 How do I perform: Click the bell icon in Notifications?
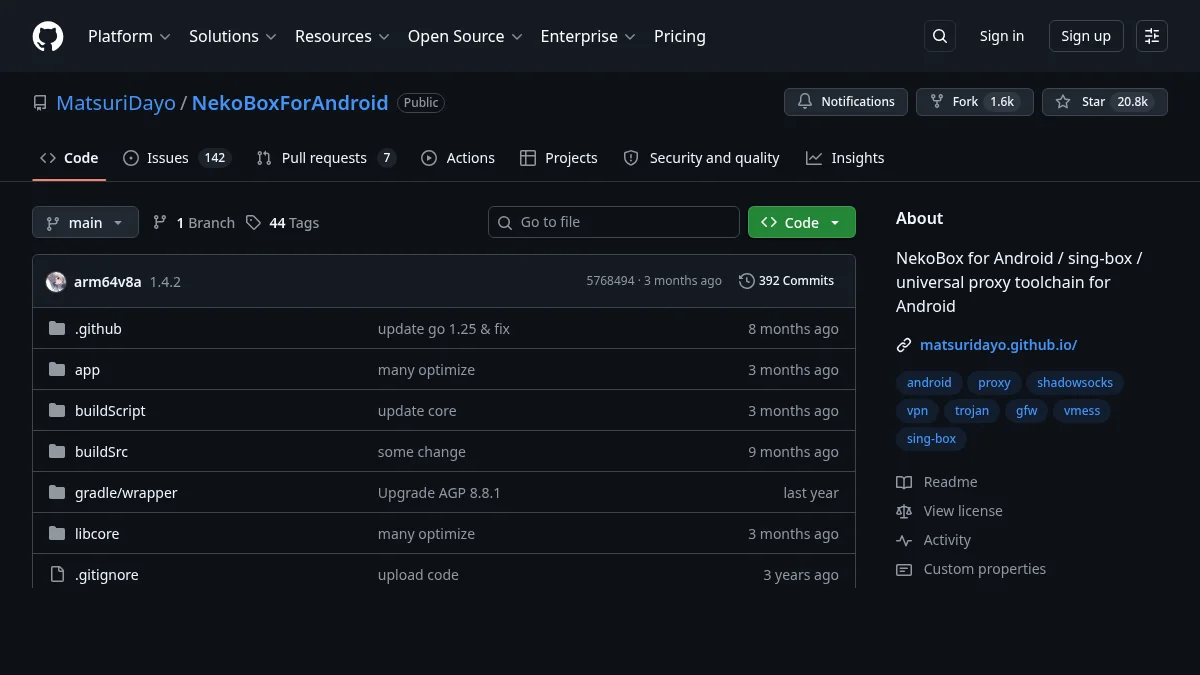(806, 102)
